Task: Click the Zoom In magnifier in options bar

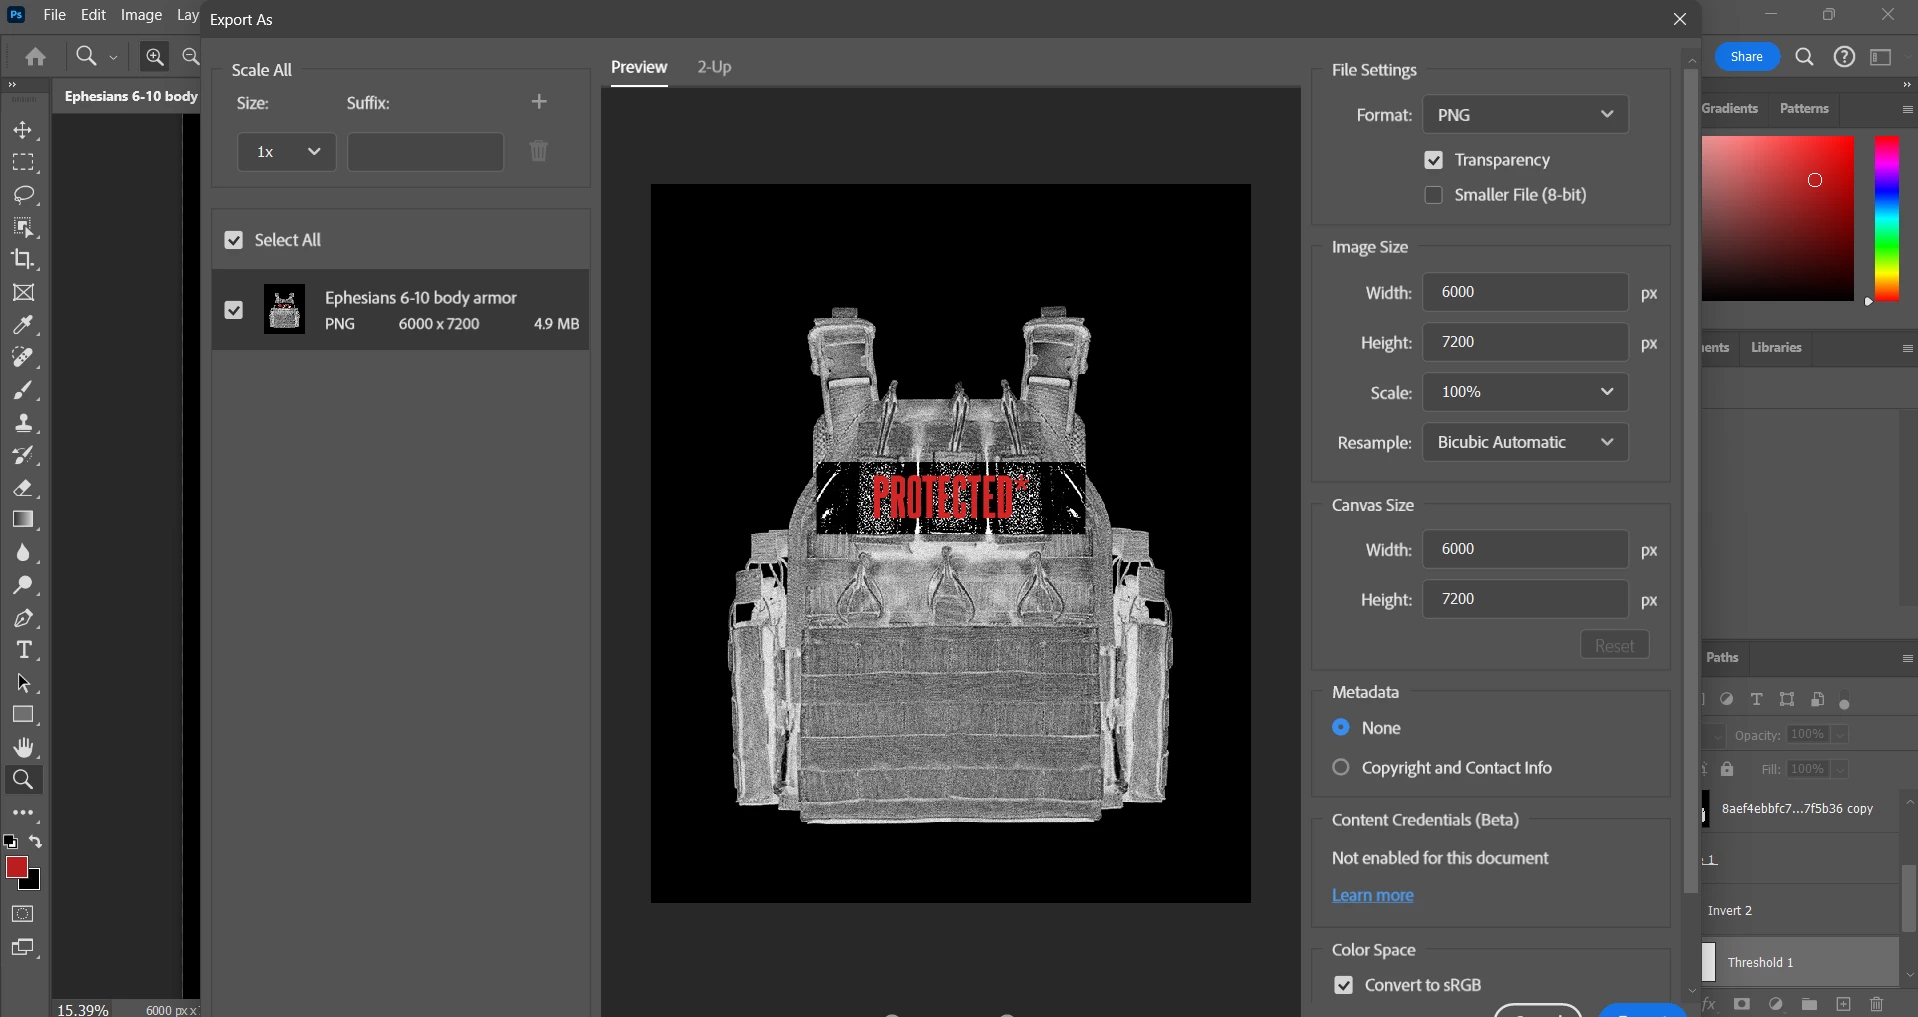Action: (x=155, y=57)
